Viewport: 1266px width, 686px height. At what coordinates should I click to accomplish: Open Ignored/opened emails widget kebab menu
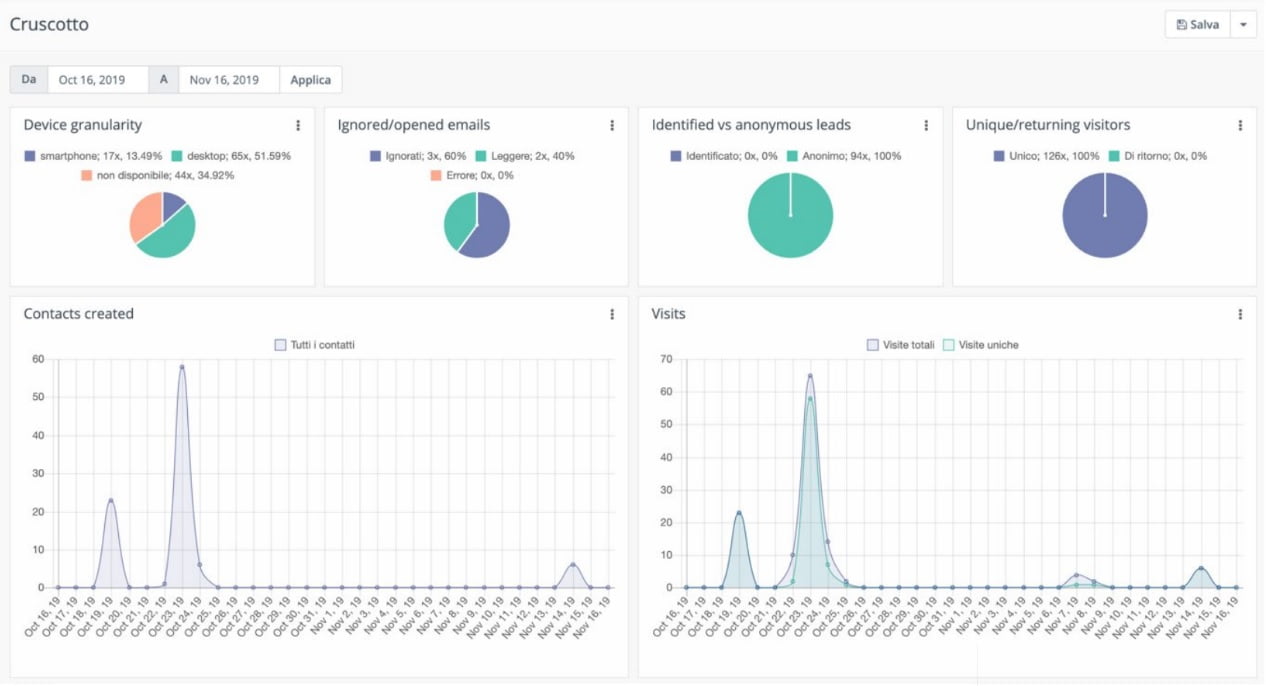(x=612, y=126)
